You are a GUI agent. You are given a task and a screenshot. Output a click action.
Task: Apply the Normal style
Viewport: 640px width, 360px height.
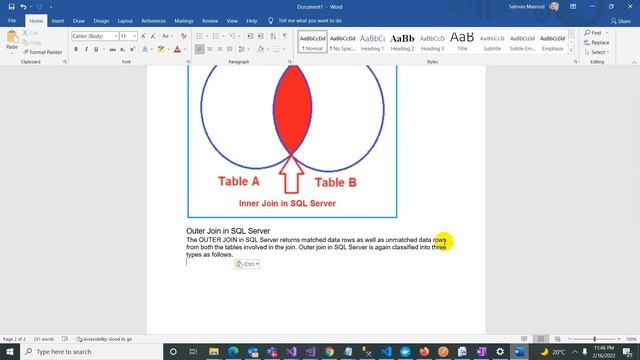click(312, 42)
